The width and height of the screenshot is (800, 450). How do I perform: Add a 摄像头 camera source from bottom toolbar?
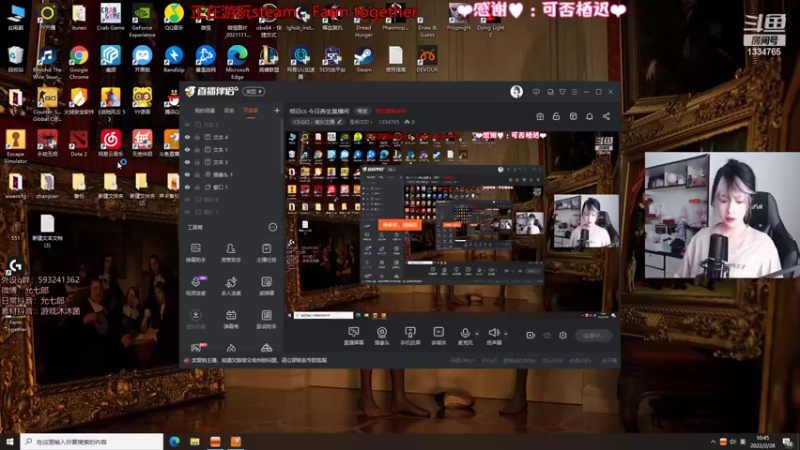(x=382, y=336)
